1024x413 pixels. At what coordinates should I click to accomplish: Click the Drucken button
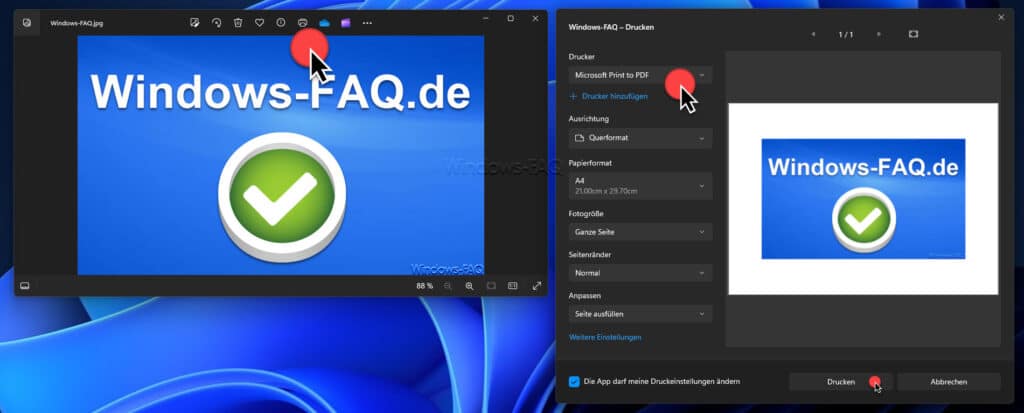840,382
